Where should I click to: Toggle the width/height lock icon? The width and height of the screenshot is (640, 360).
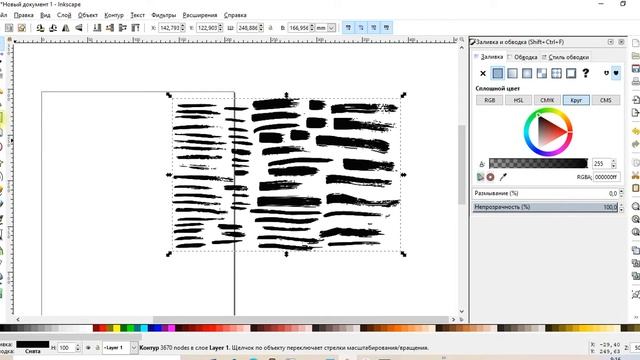(270, 28)
